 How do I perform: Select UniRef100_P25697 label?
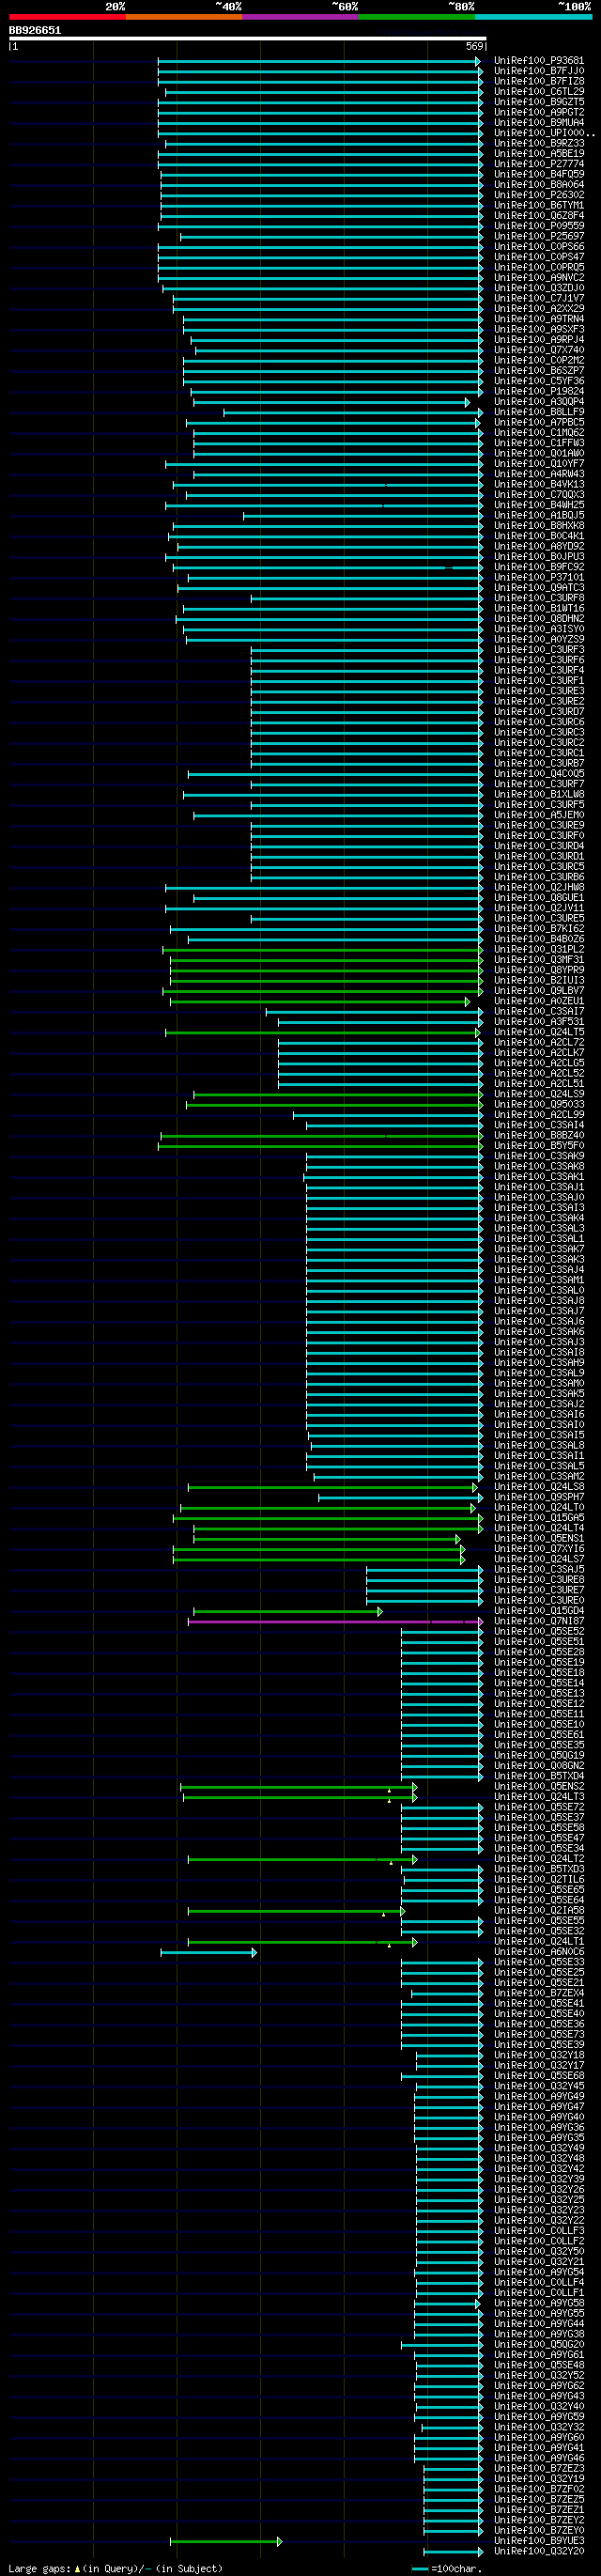(539, 236)
